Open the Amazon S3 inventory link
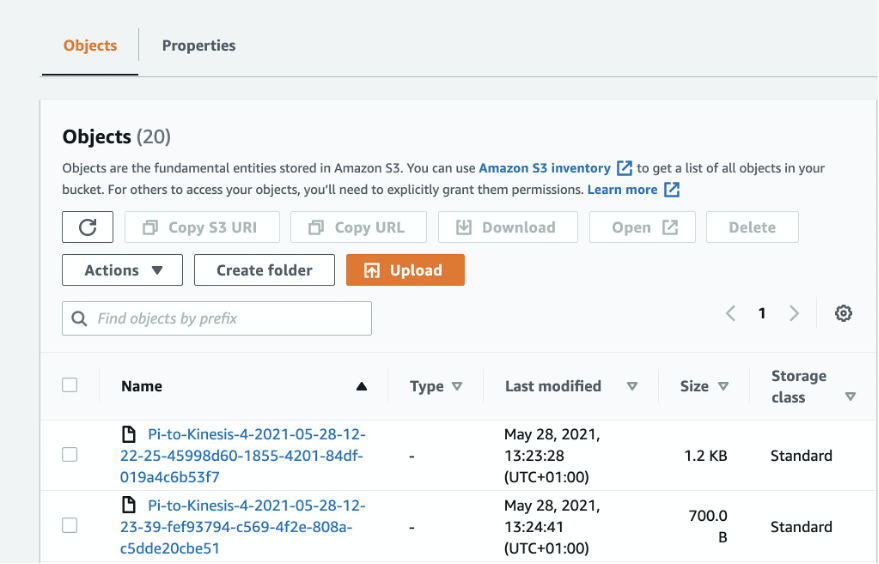 (x=544, y=169)
